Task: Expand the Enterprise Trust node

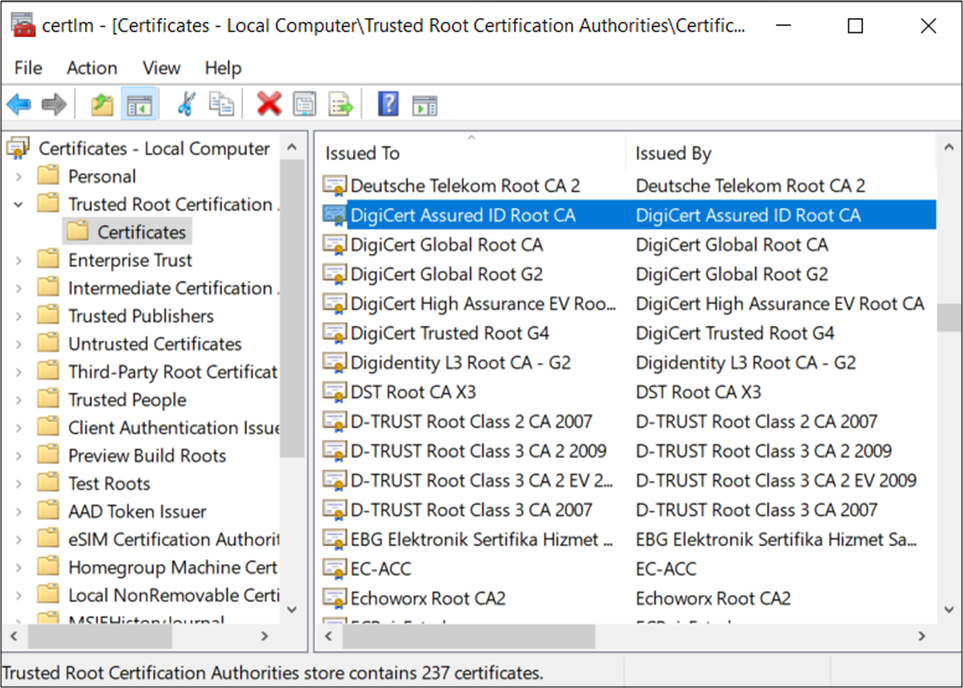Action: [19, 261]
